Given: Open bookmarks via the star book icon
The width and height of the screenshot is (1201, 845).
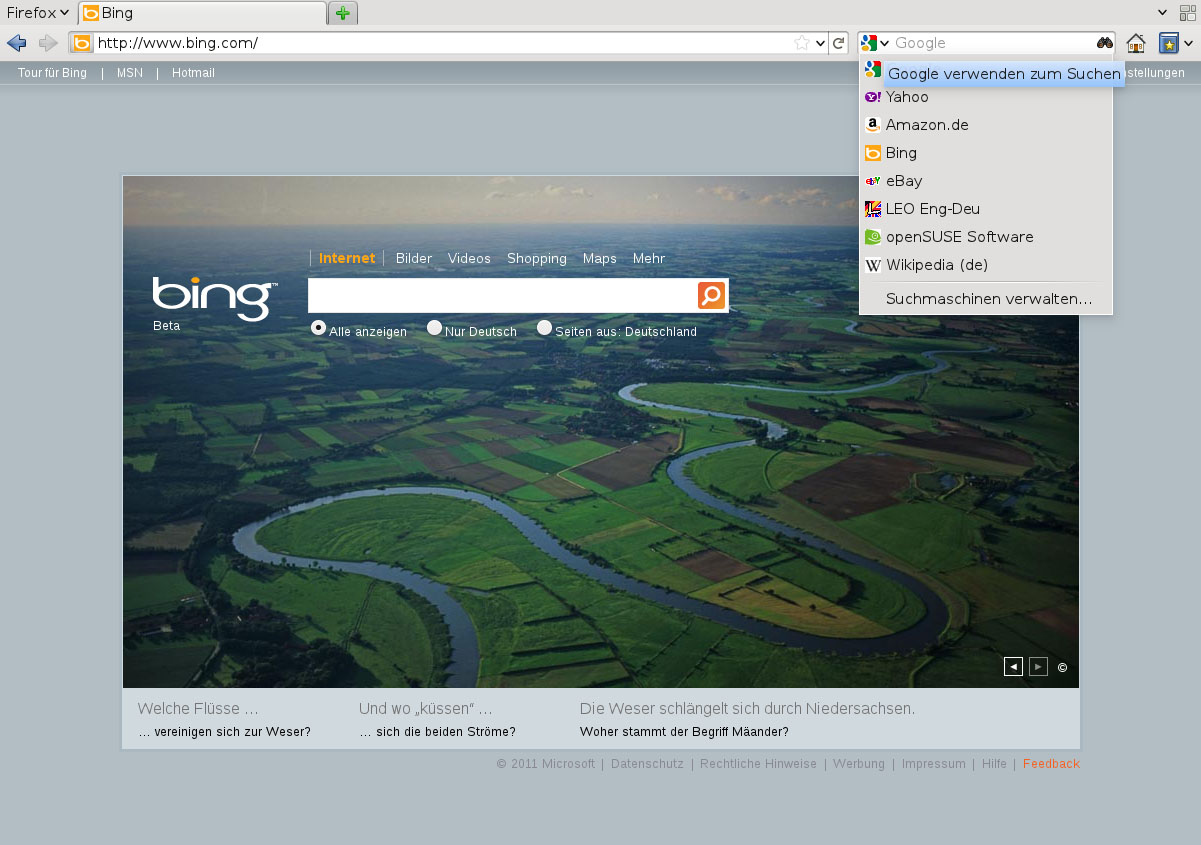Looking at the screenshot, I should [1169, 43].
